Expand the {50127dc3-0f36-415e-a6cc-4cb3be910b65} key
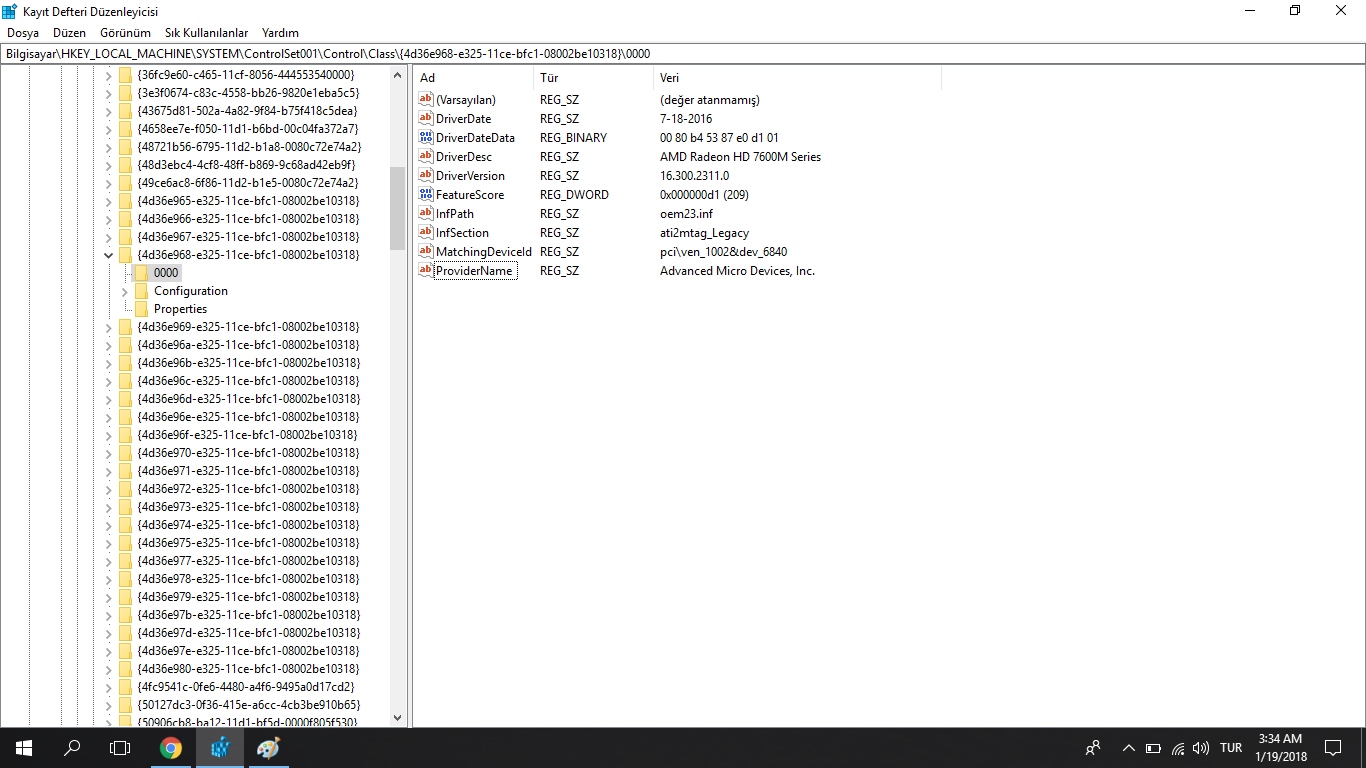 (x=108, y=705)
